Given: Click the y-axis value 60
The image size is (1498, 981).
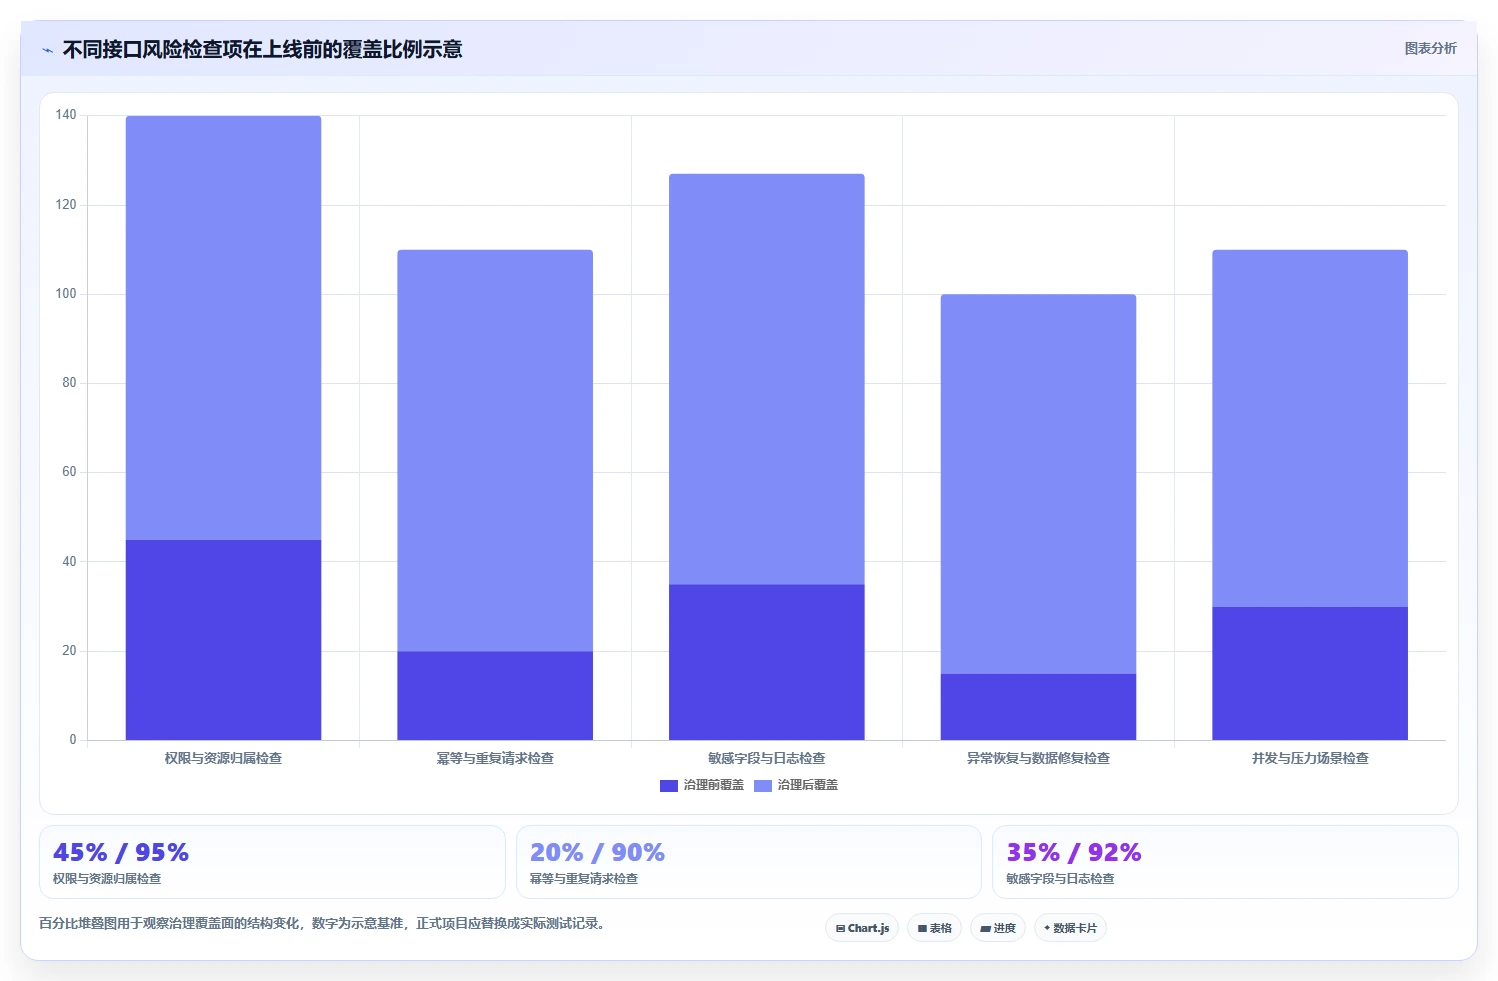Looking at the screenshot, I should click(x=69, y=471).
